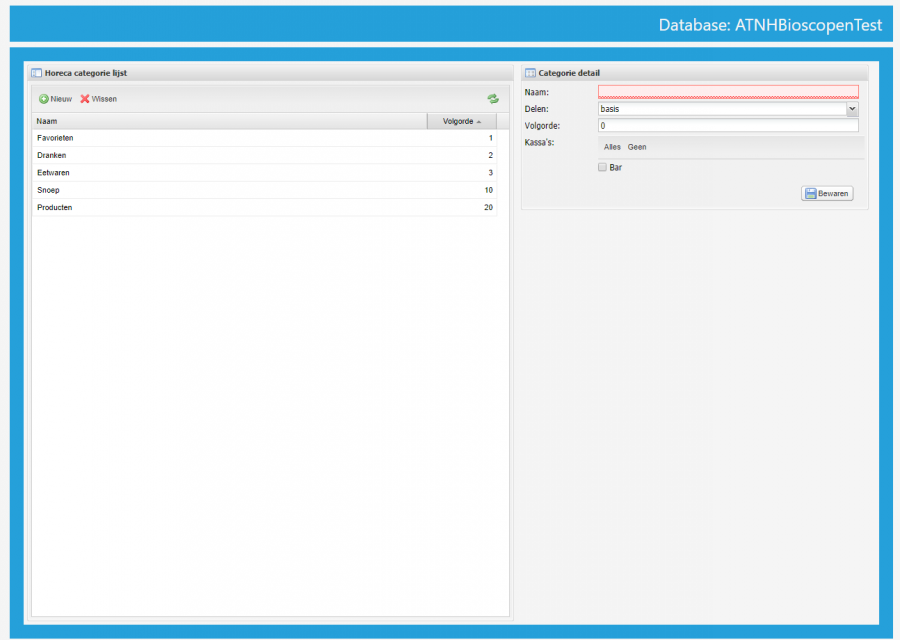900x640 pixels.
Task: Sort by the Naam column header
Action: pos(230,121)
